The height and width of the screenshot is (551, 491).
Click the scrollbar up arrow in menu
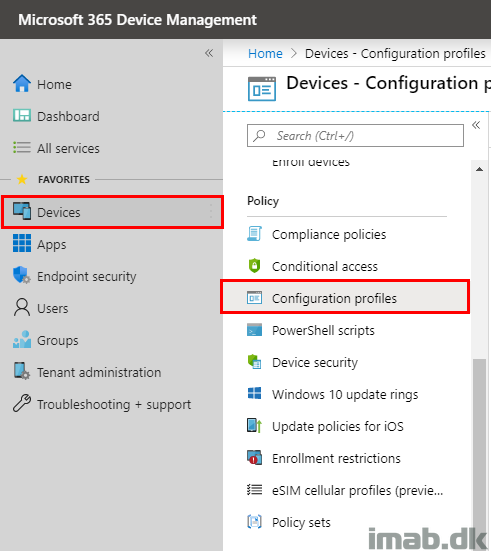click(479, 169)
